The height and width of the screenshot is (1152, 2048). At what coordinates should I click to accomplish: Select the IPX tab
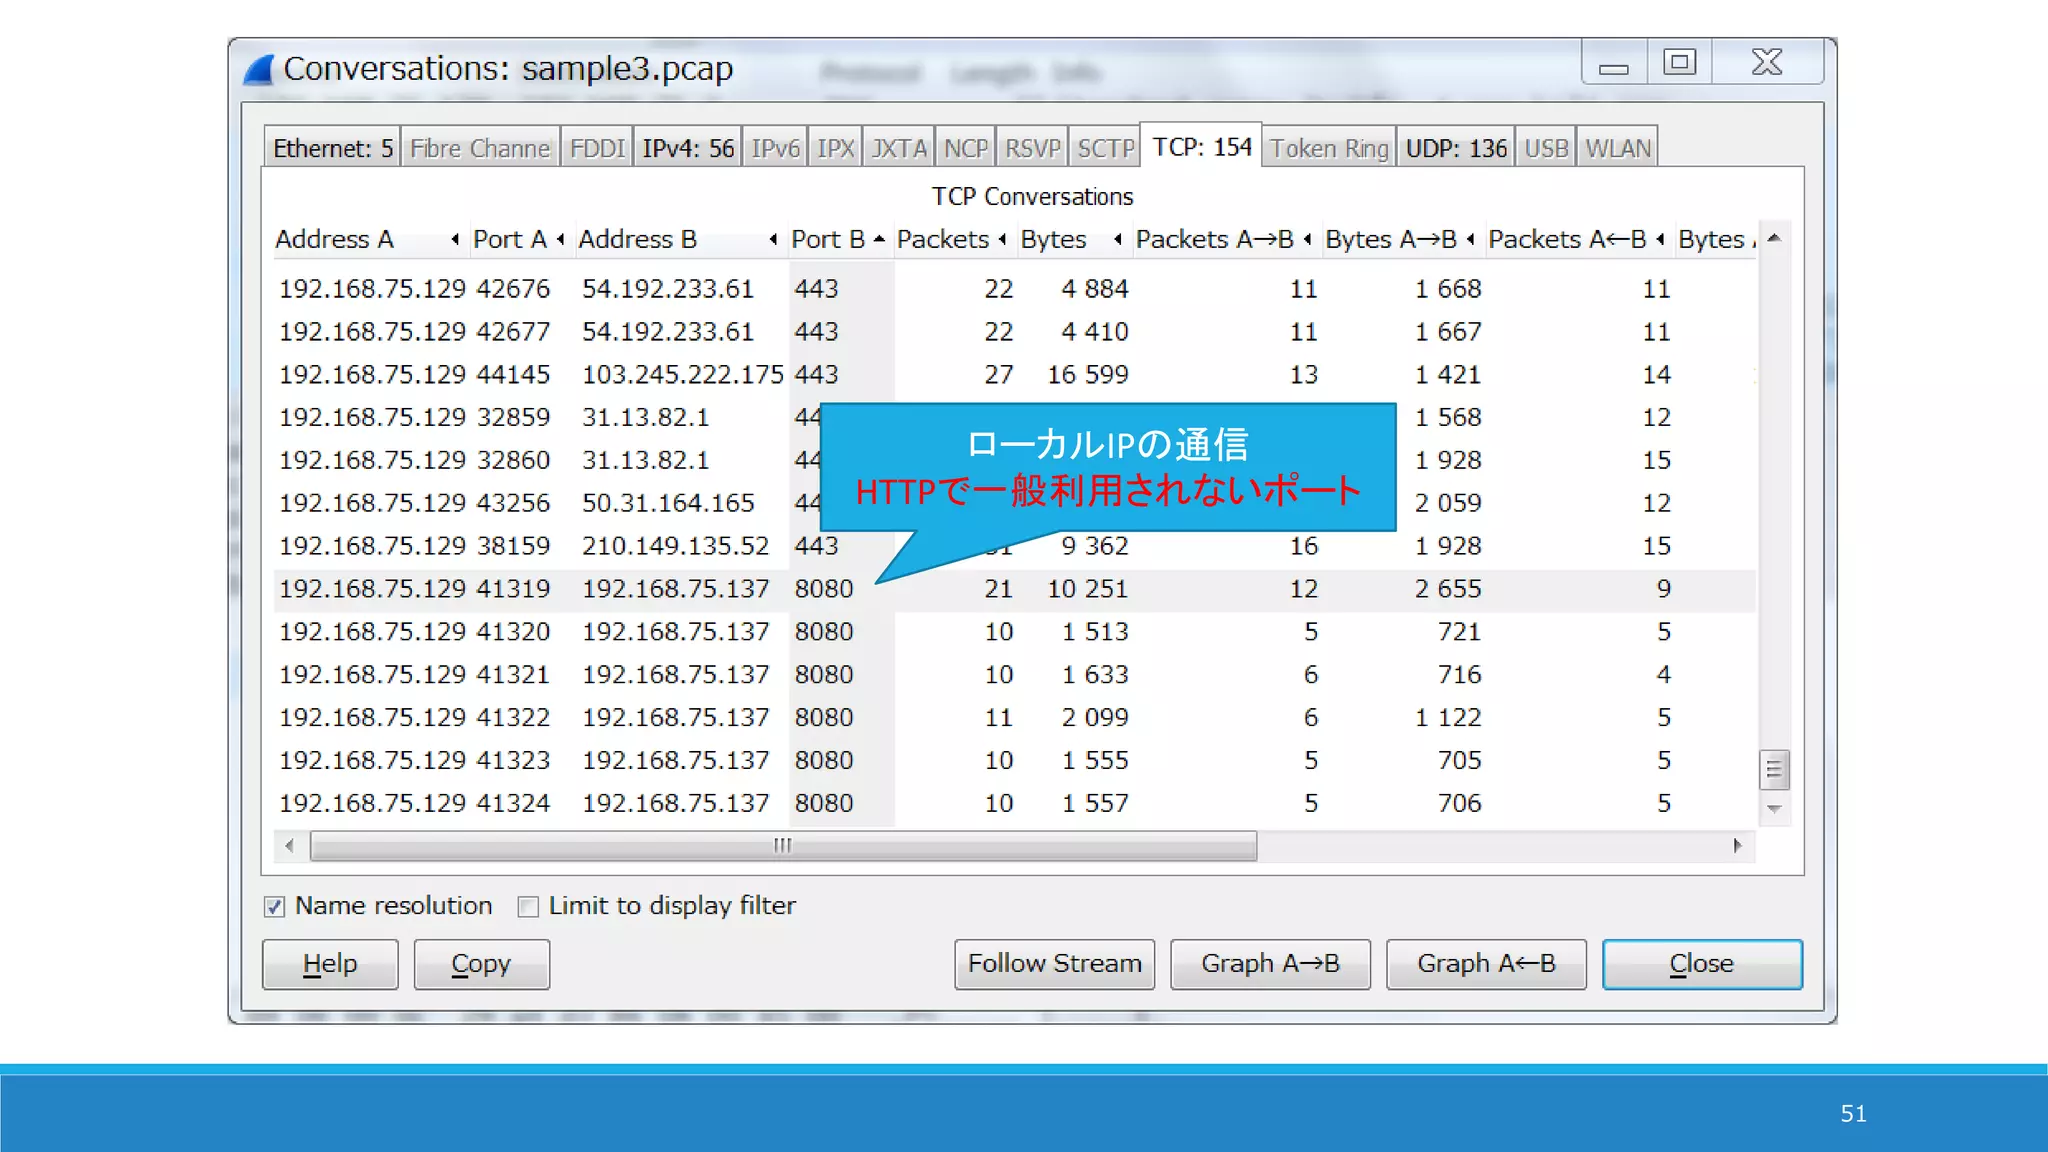click(x=835, y=148)
